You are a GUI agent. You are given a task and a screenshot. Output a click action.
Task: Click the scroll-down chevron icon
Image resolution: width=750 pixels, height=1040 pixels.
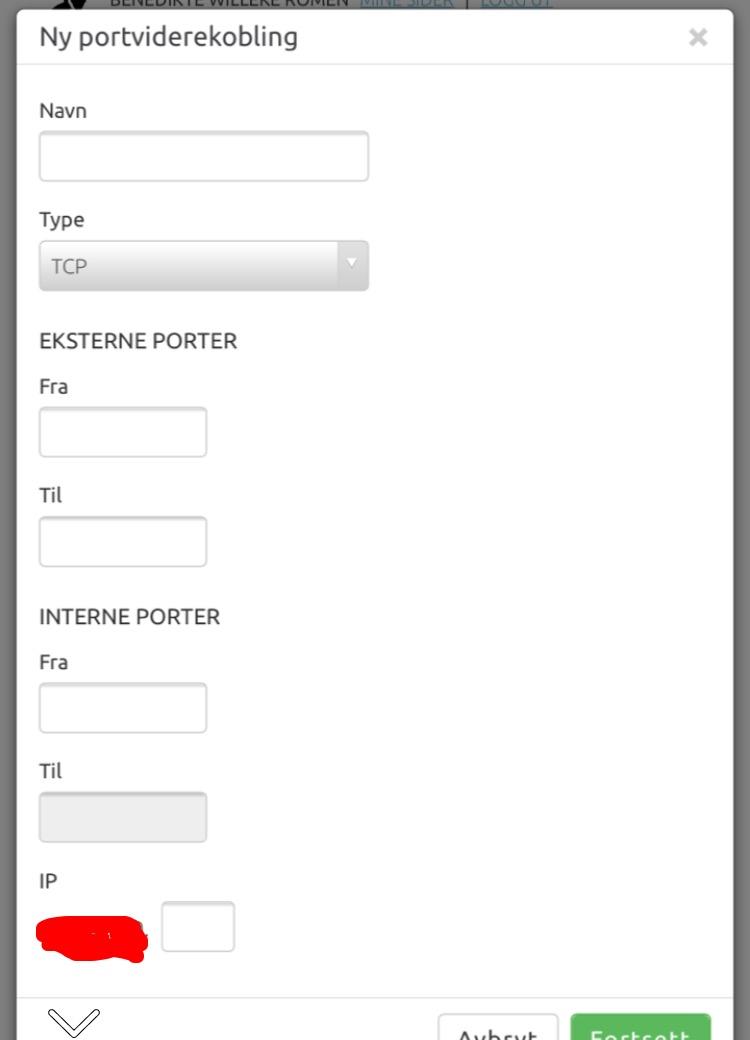[x=74, y=1021]
